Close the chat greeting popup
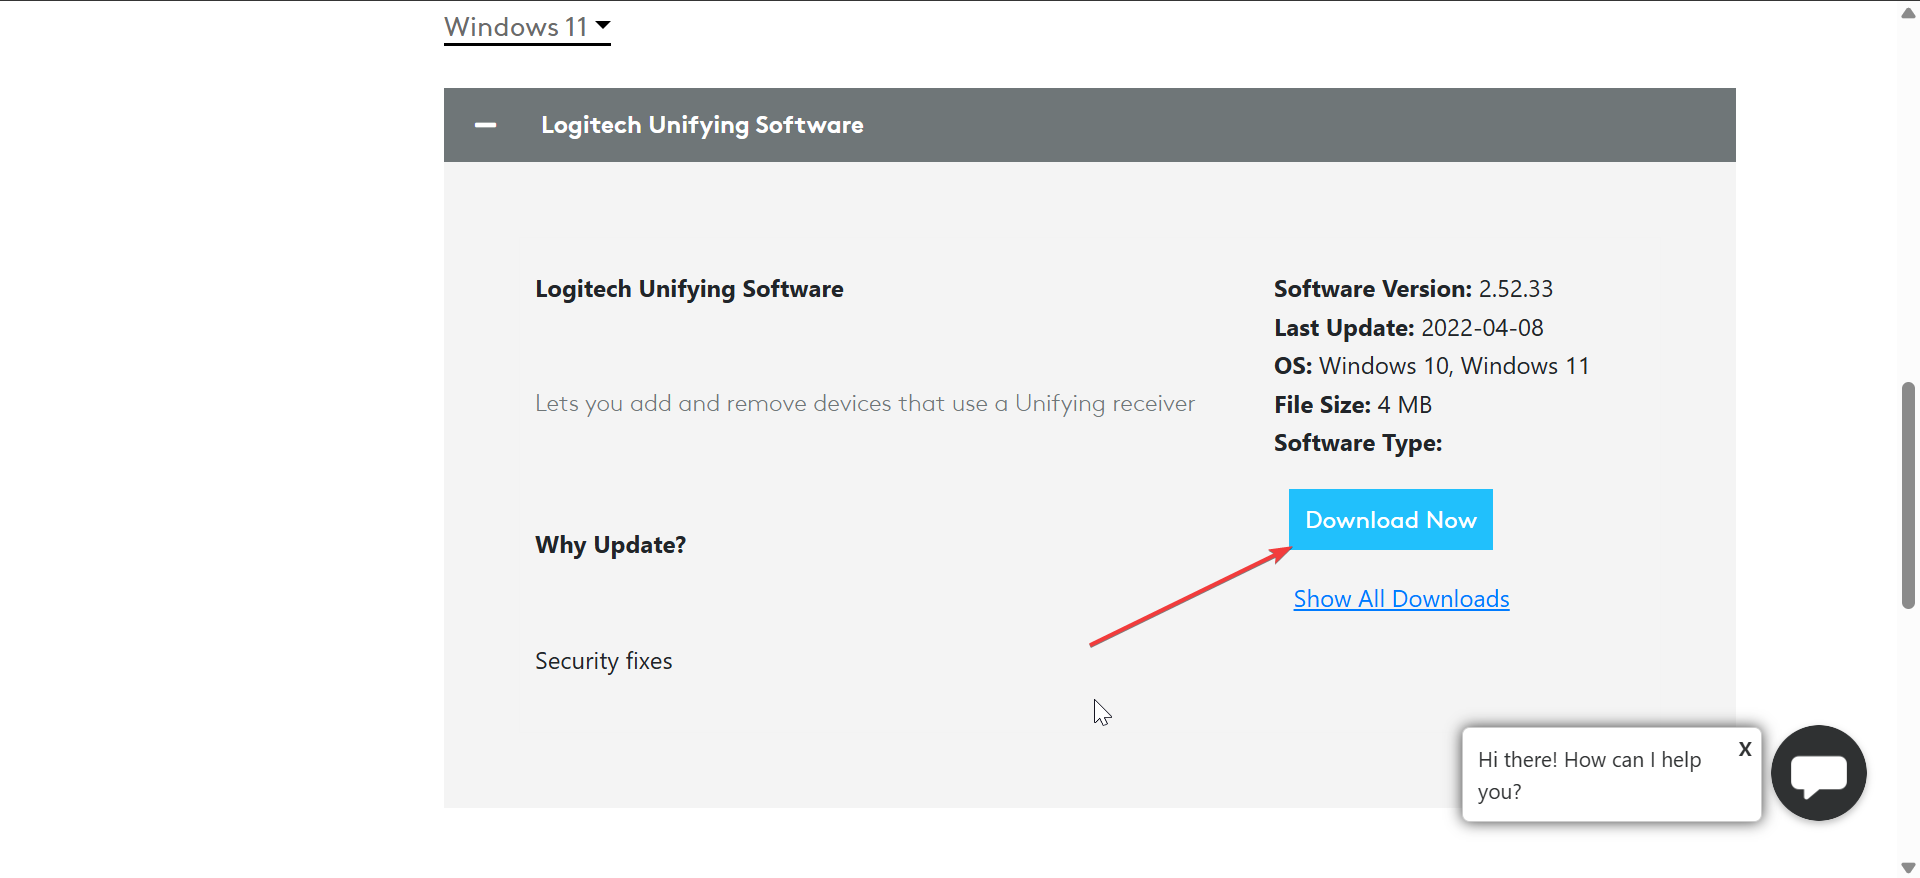 click(x=1745, y=749)
